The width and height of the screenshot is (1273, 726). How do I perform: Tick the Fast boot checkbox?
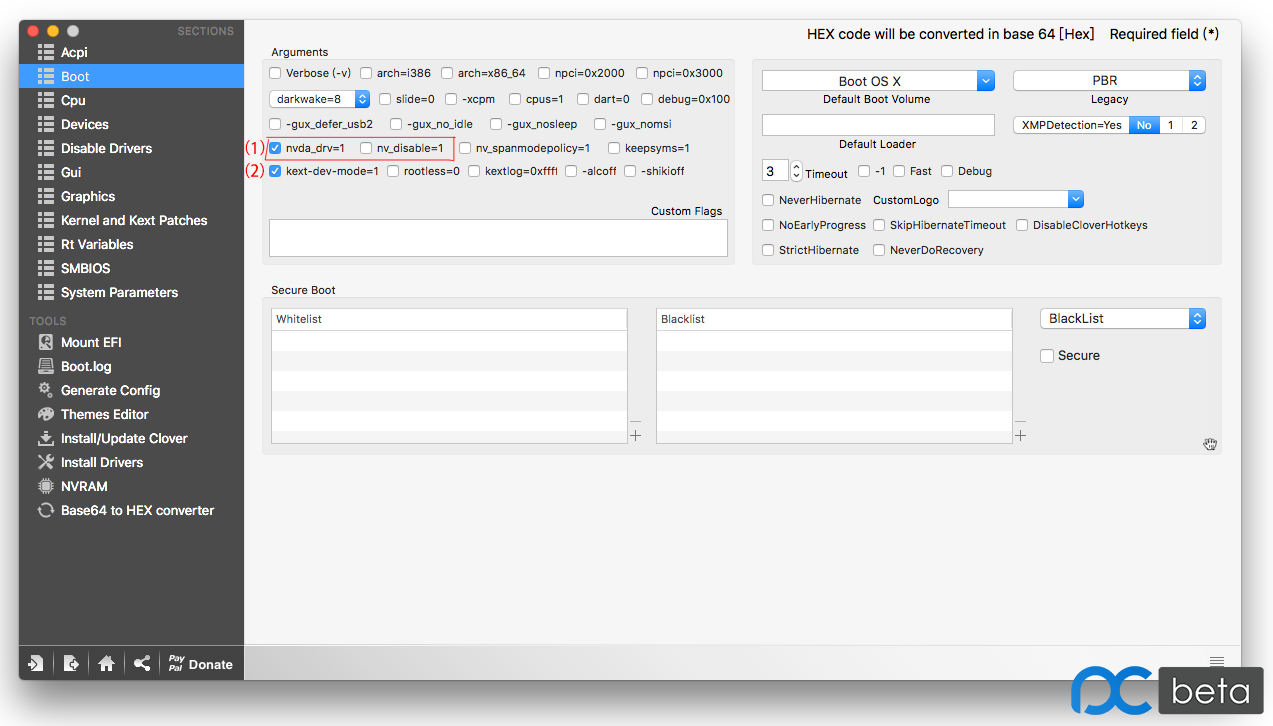pos(899,172)
